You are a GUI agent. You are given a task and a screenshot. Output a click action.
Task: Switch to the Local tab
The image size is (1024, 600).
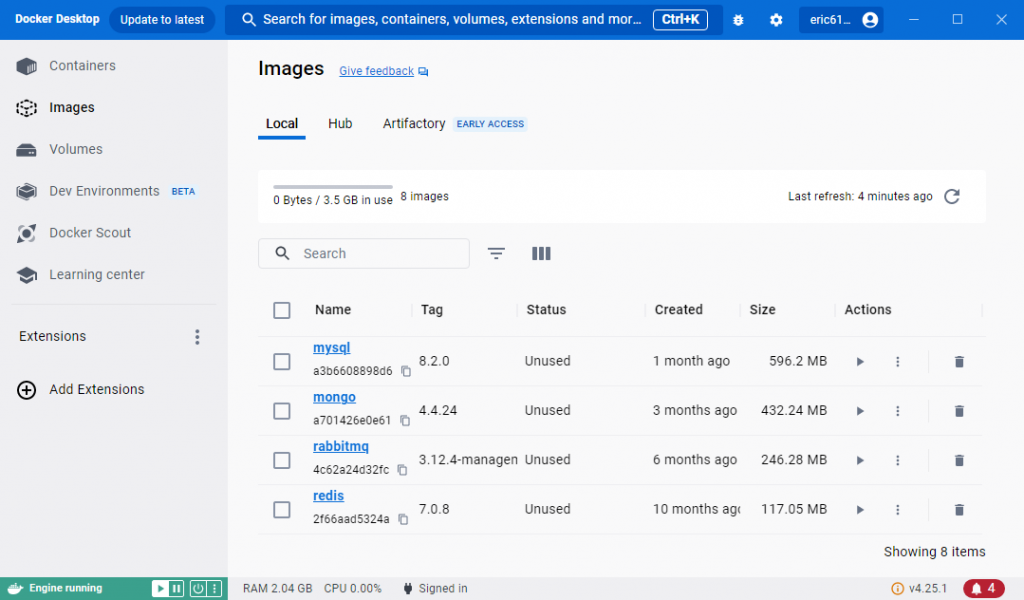click(x=281, y=123)
